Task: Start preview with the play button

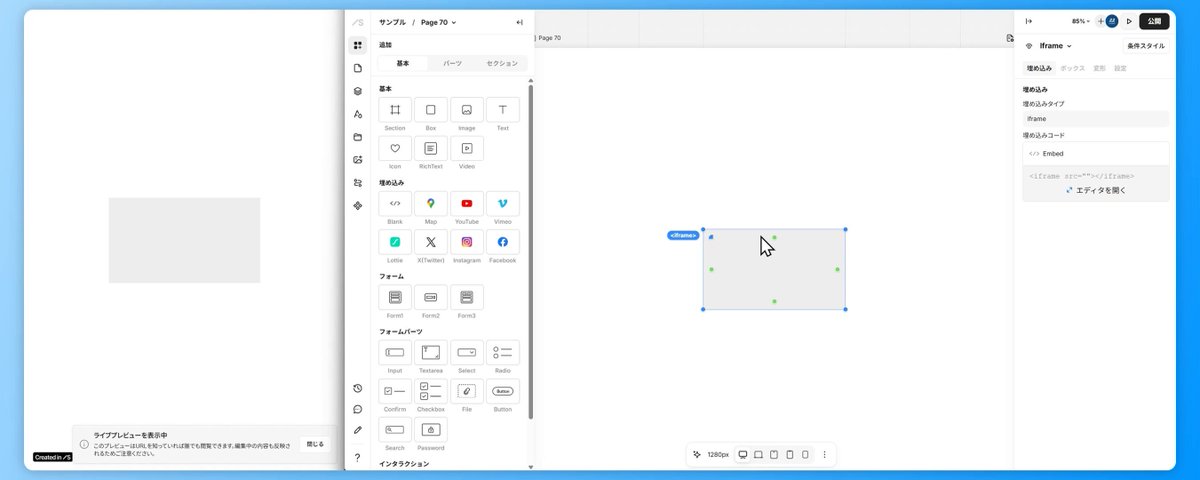Action: (1129, 21)
